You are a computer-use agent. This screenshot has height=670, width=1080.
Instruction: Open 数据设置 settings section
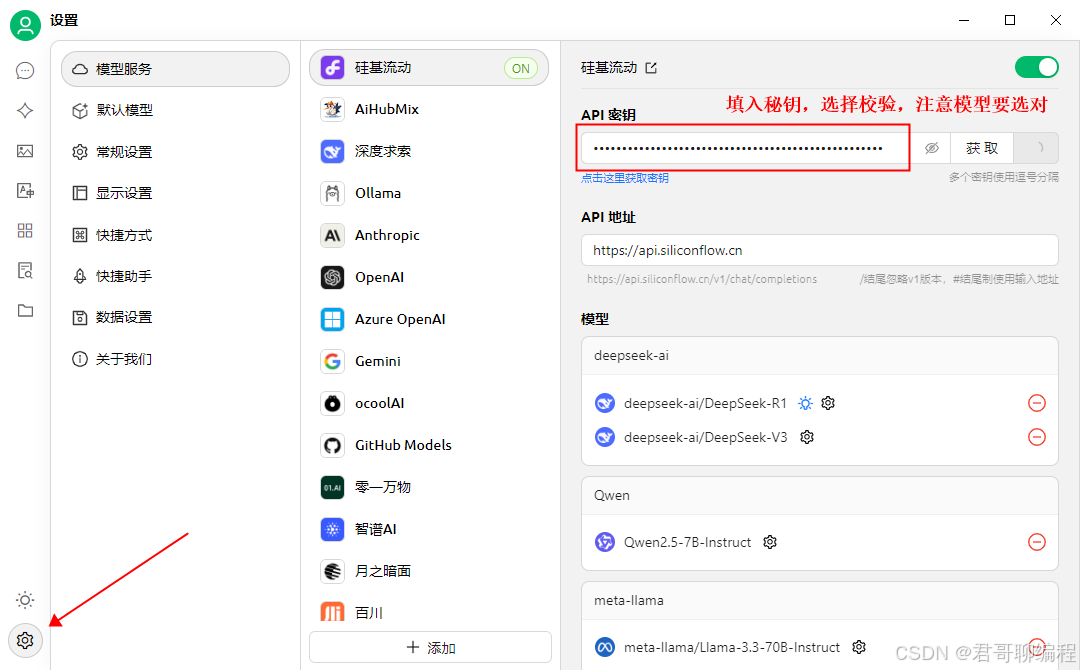[176, 317]
